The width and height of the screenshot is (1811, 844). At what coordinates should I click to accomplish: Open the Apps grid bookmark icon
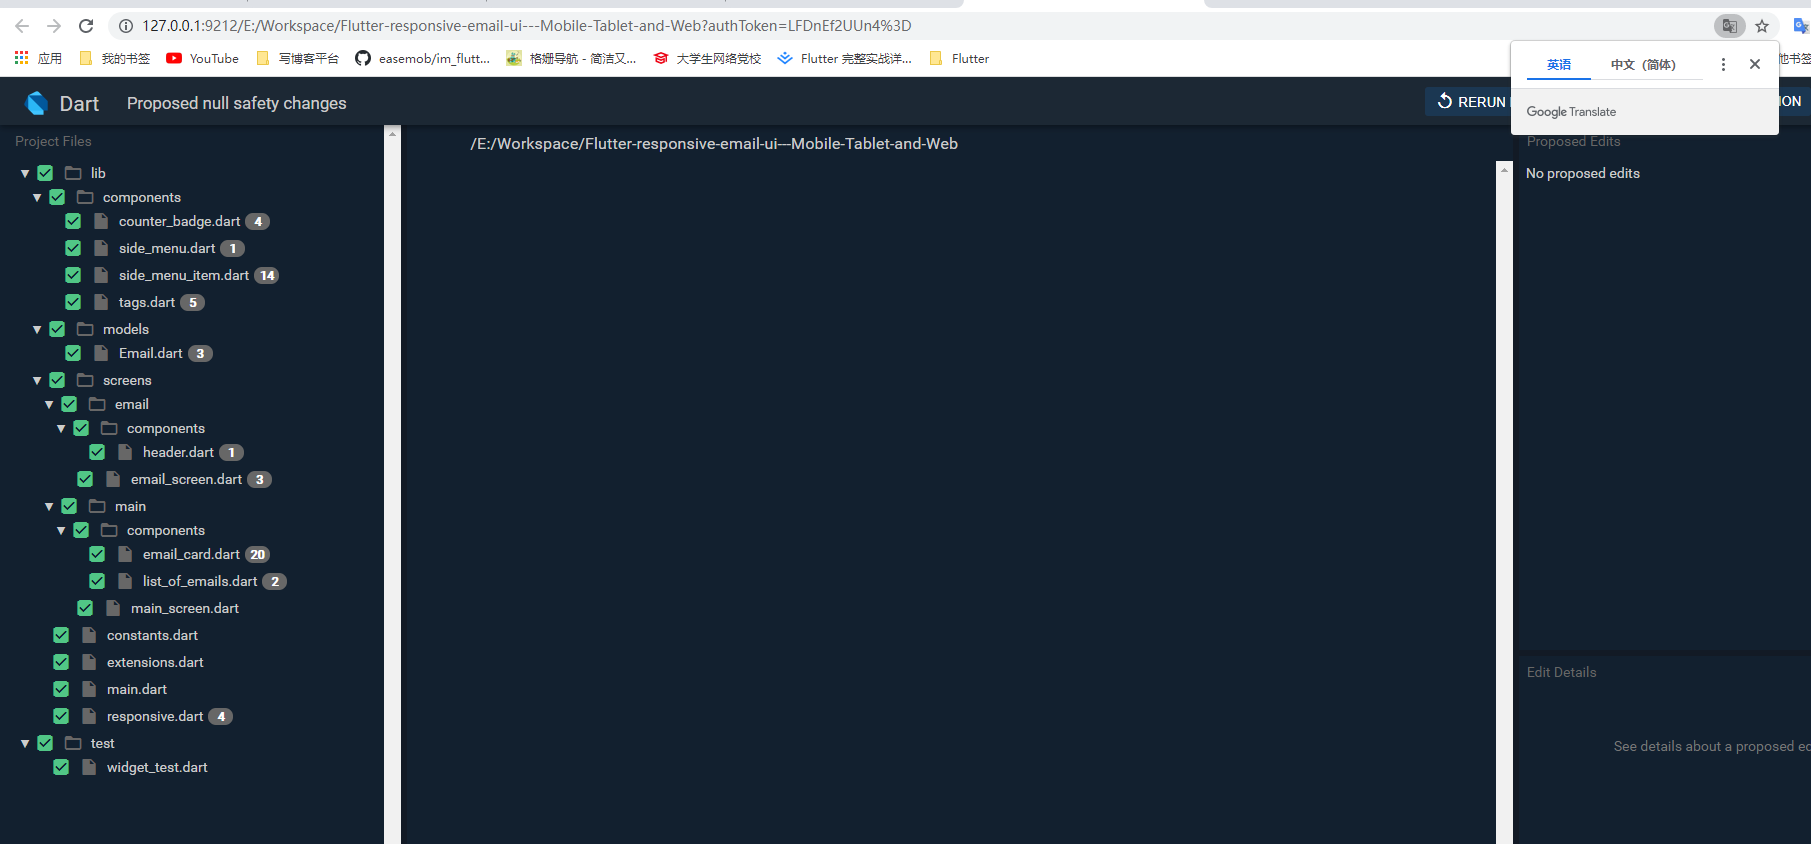click(x=21, y=58)
